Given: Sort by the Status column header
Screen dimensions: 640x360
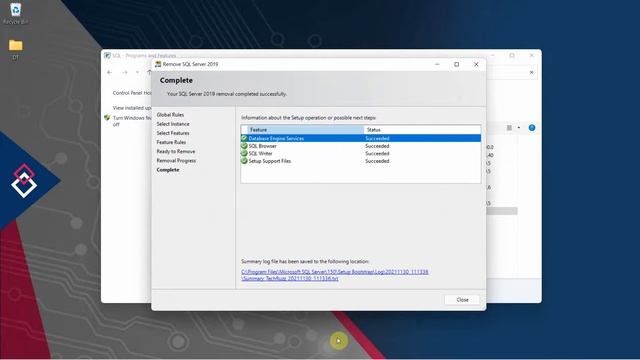Looking at the screenshot, I should (x=422, y=129).
